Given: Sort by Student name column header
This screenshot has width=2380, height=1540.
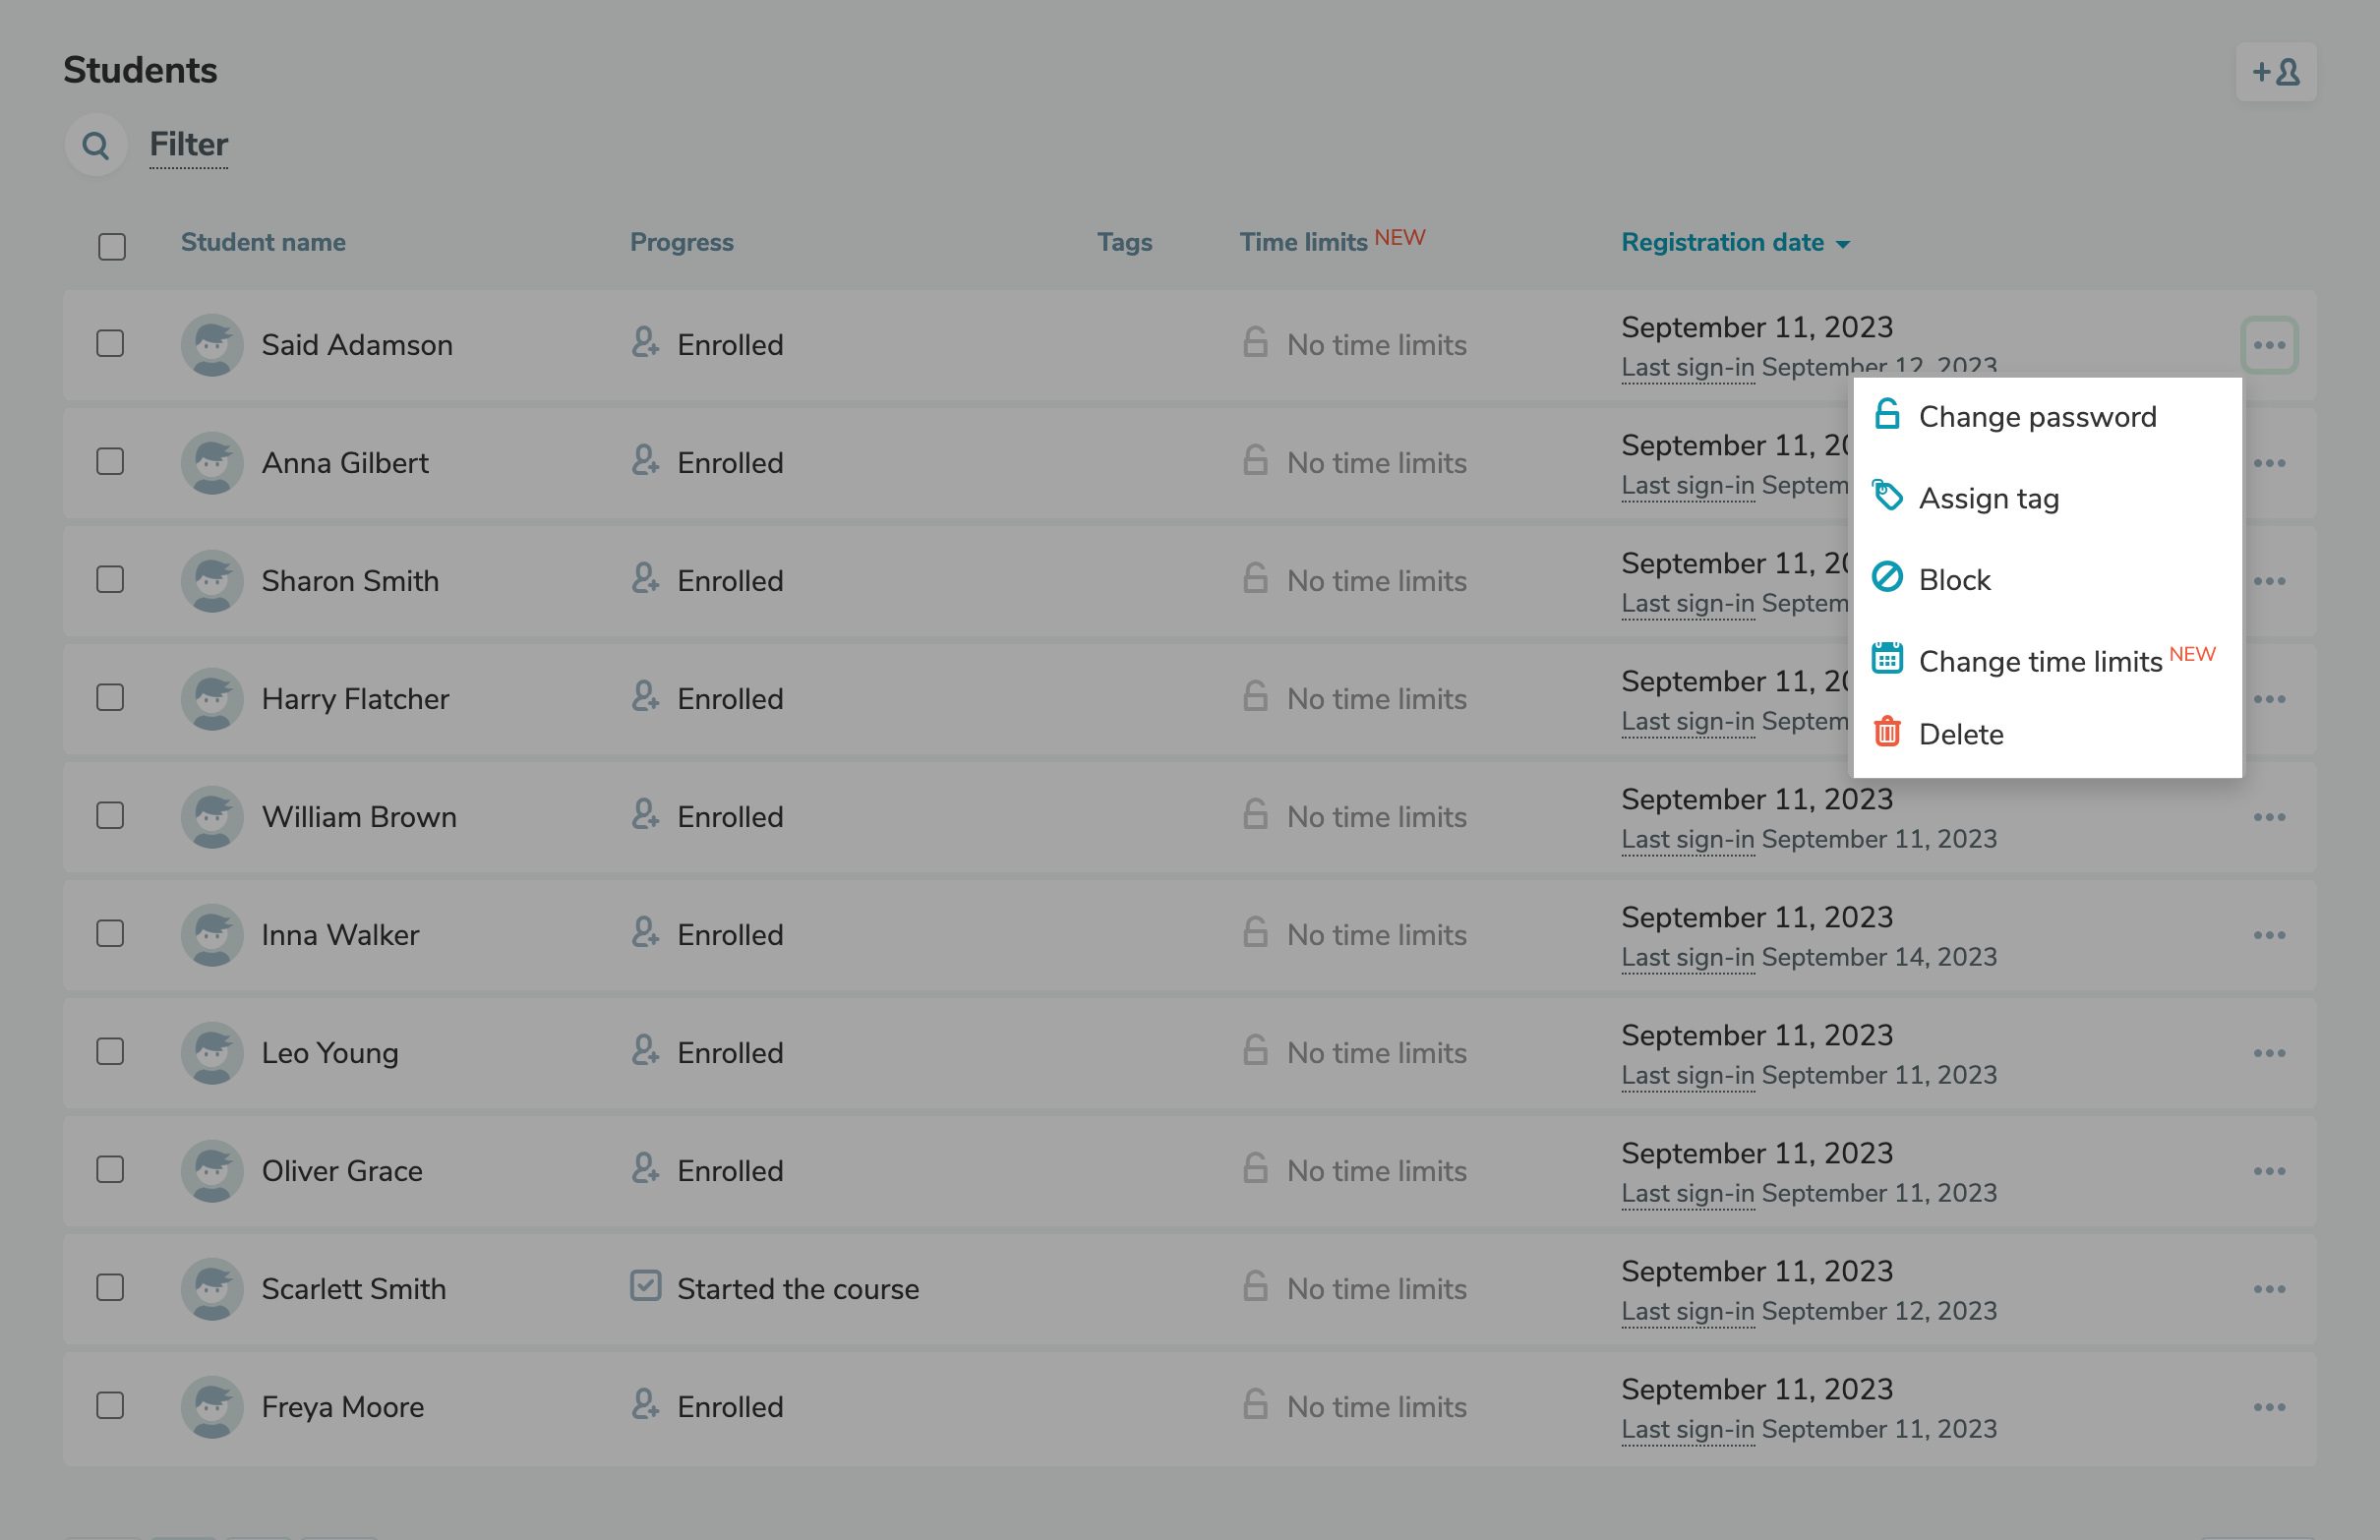Looking at the screenshot, I should pyautogui.click(x=263, y=243).
